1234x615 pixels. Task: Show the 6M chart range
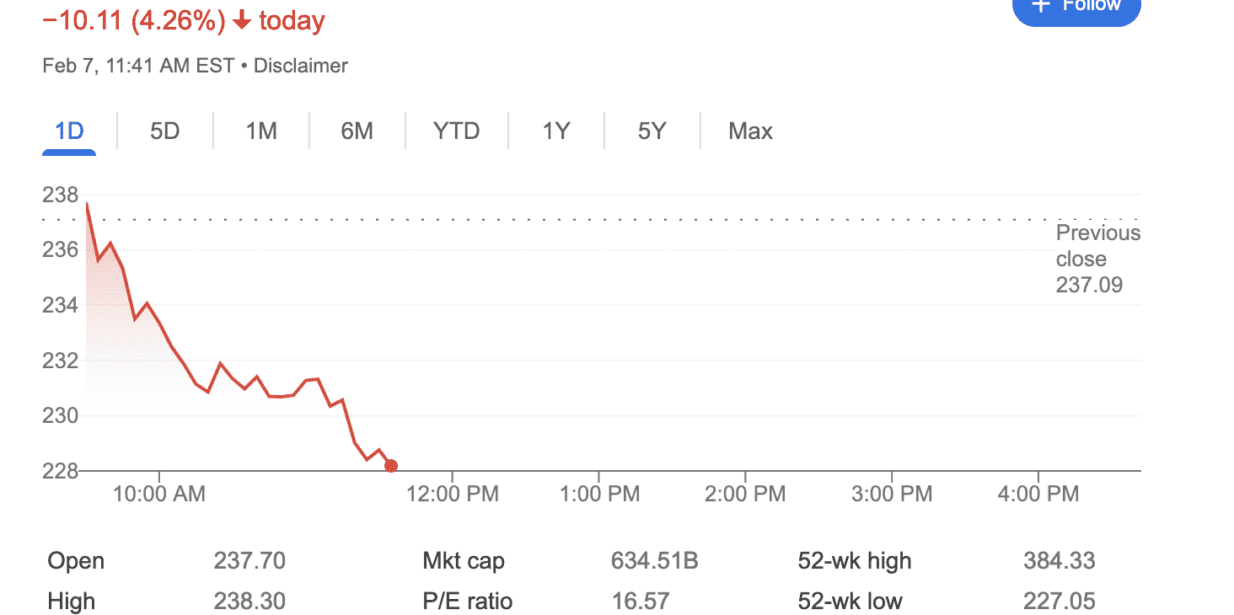tap(356, 131)
